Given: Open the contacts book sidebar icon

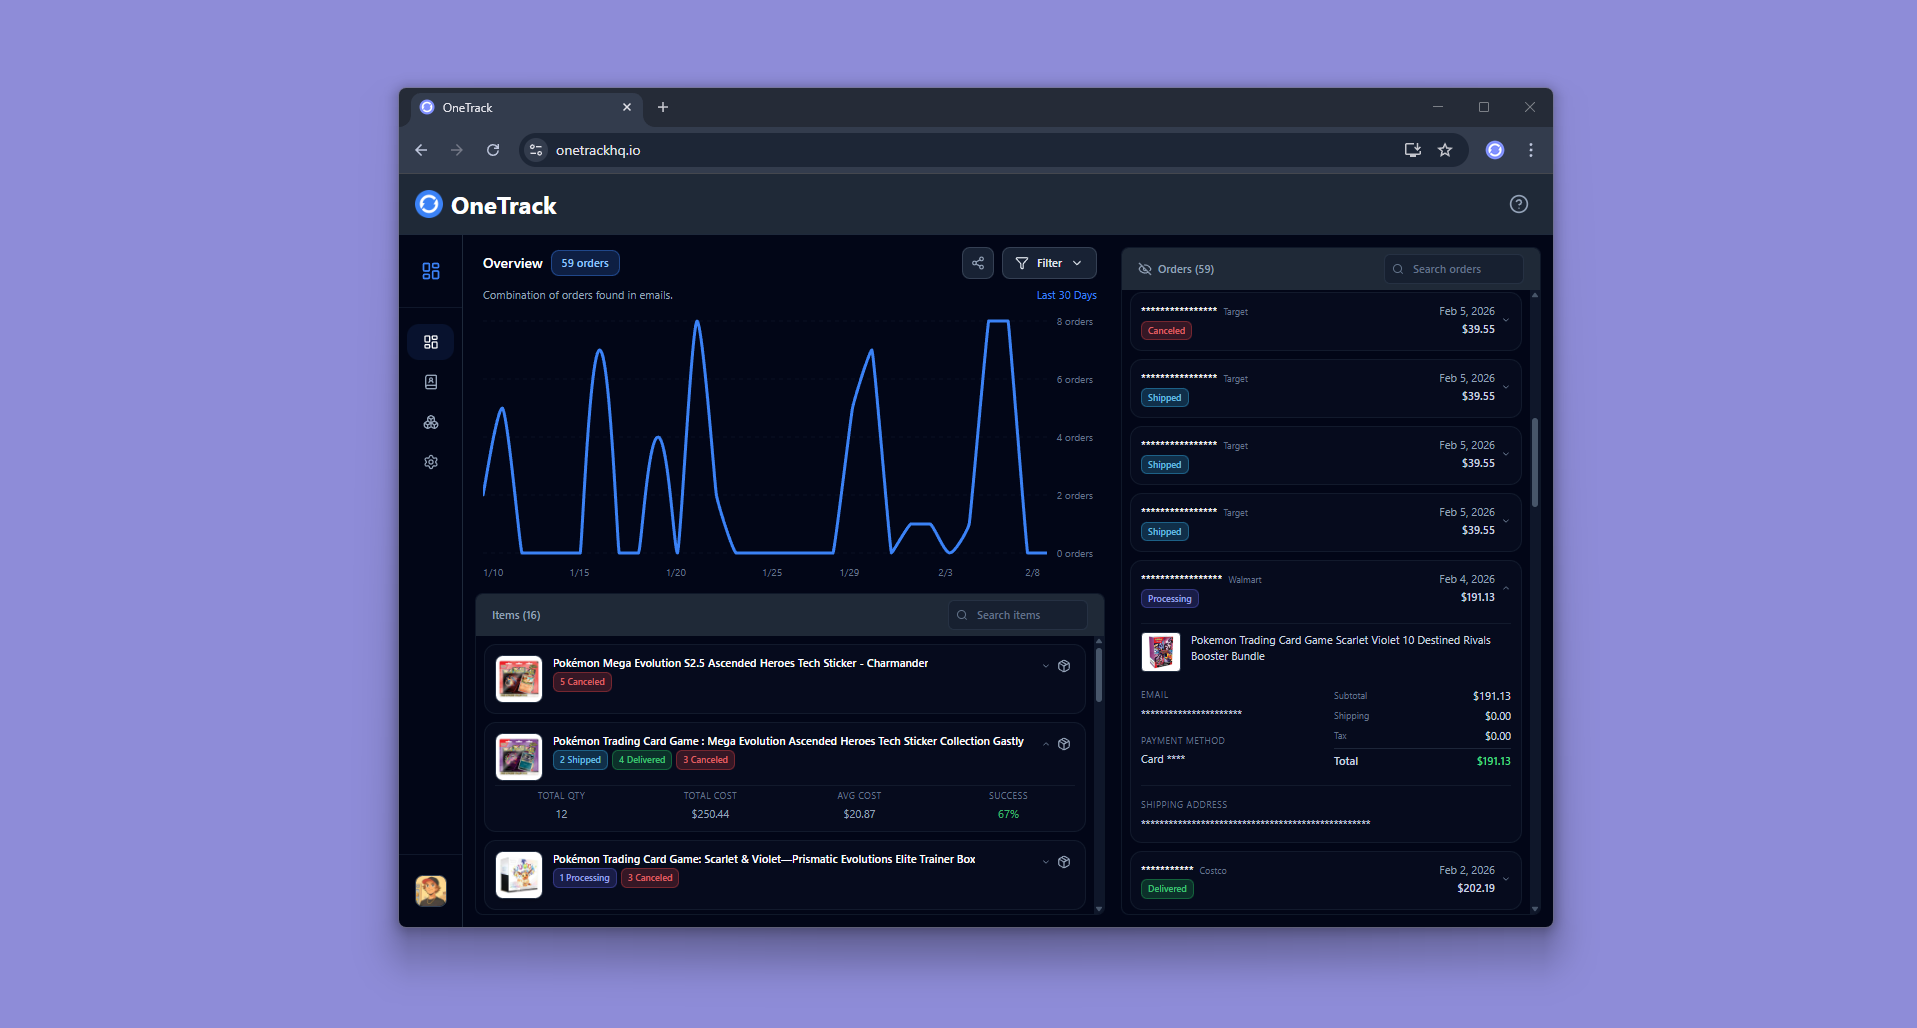Looking at the screenshot, I should click(x=431, y=382).
